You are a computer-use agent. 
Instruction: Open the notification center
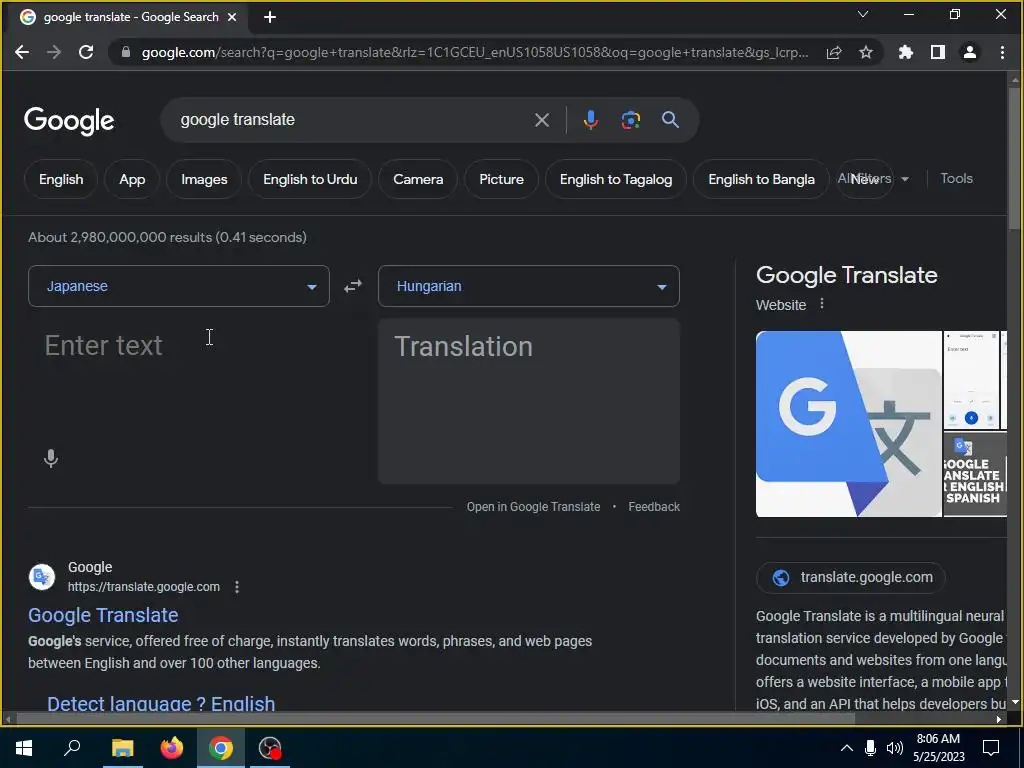click(991, 748)
